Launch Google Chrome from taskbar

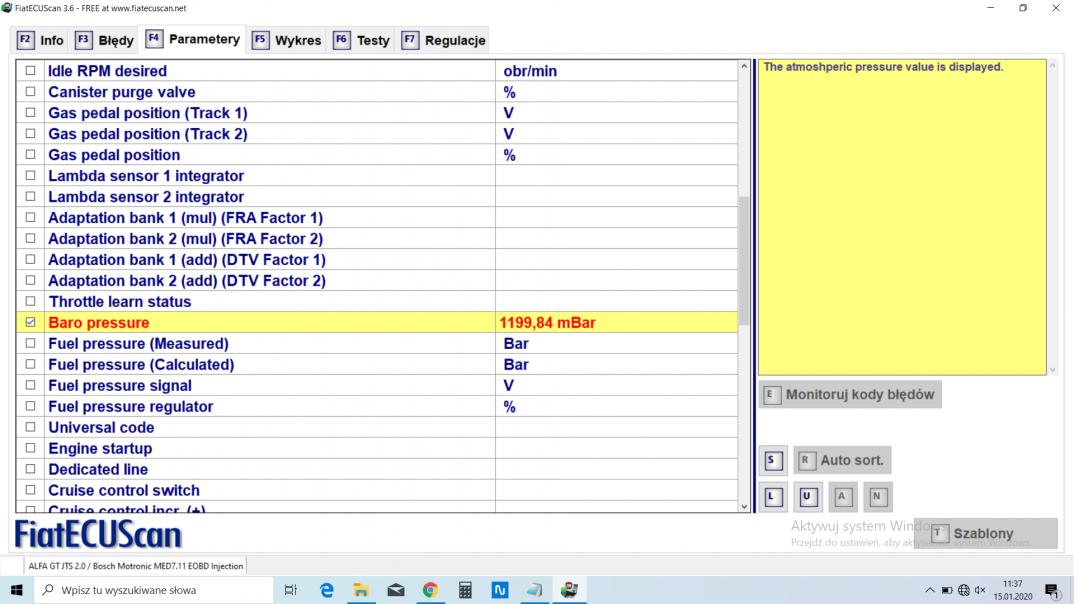[430, 590]
